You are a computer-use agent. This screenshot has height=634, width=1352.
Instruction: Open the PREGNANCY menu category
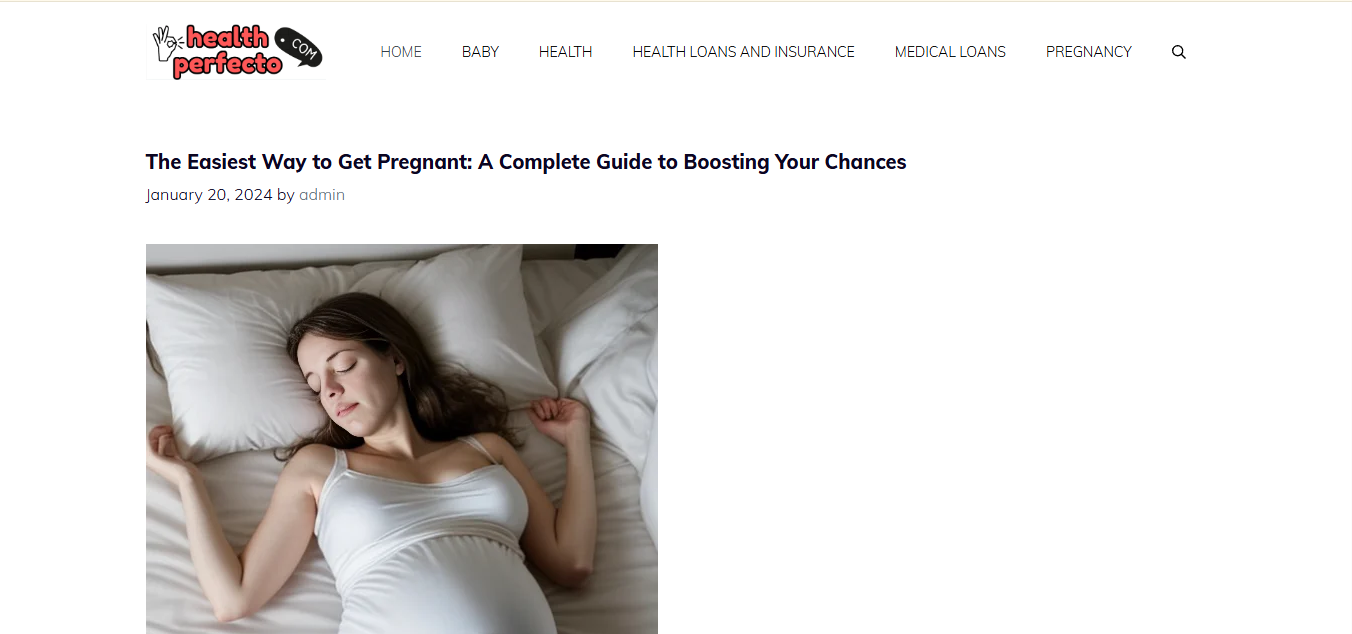pos(1089,52)
